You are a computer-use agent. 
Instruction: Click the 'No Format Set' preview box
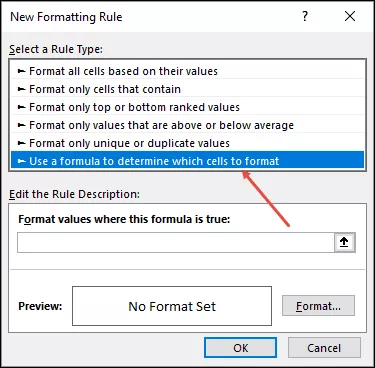click(172, 306)
